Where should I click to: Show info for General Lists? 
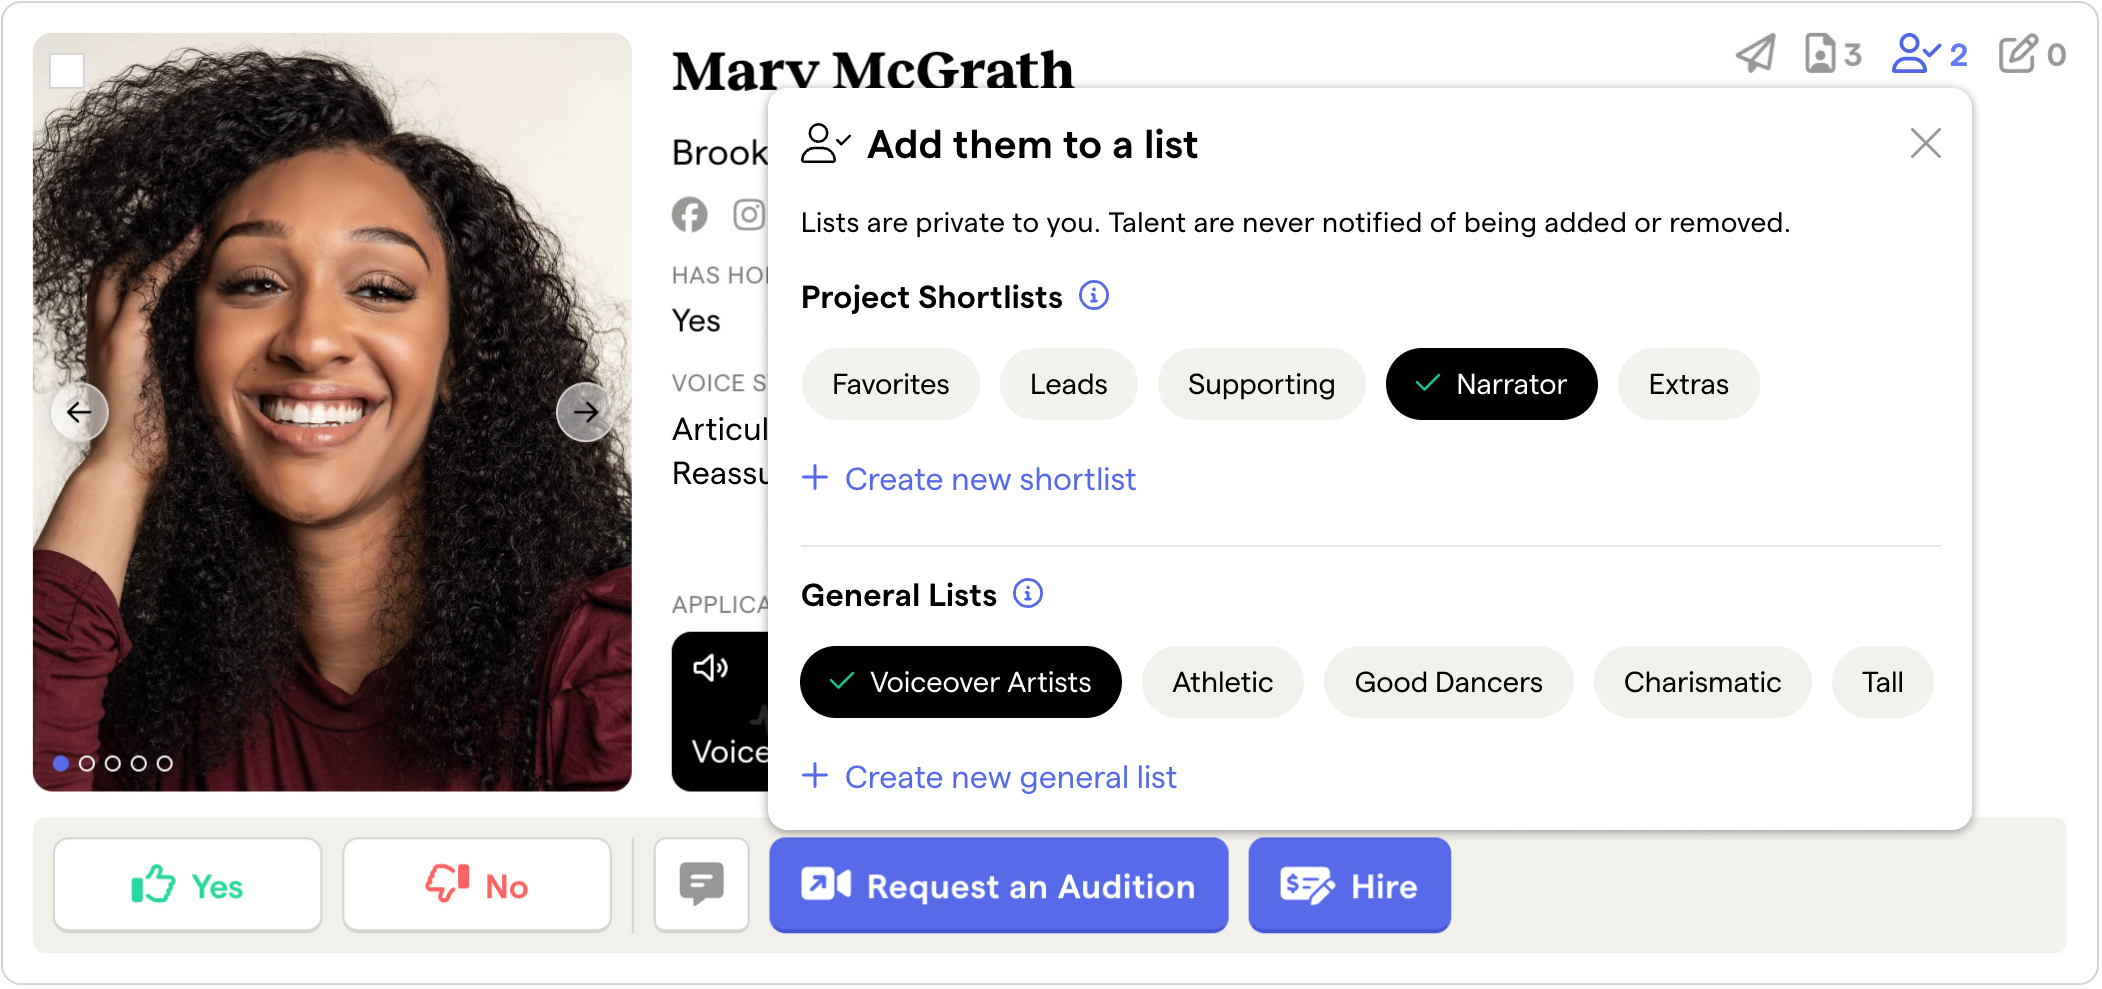coord(1028,594)
